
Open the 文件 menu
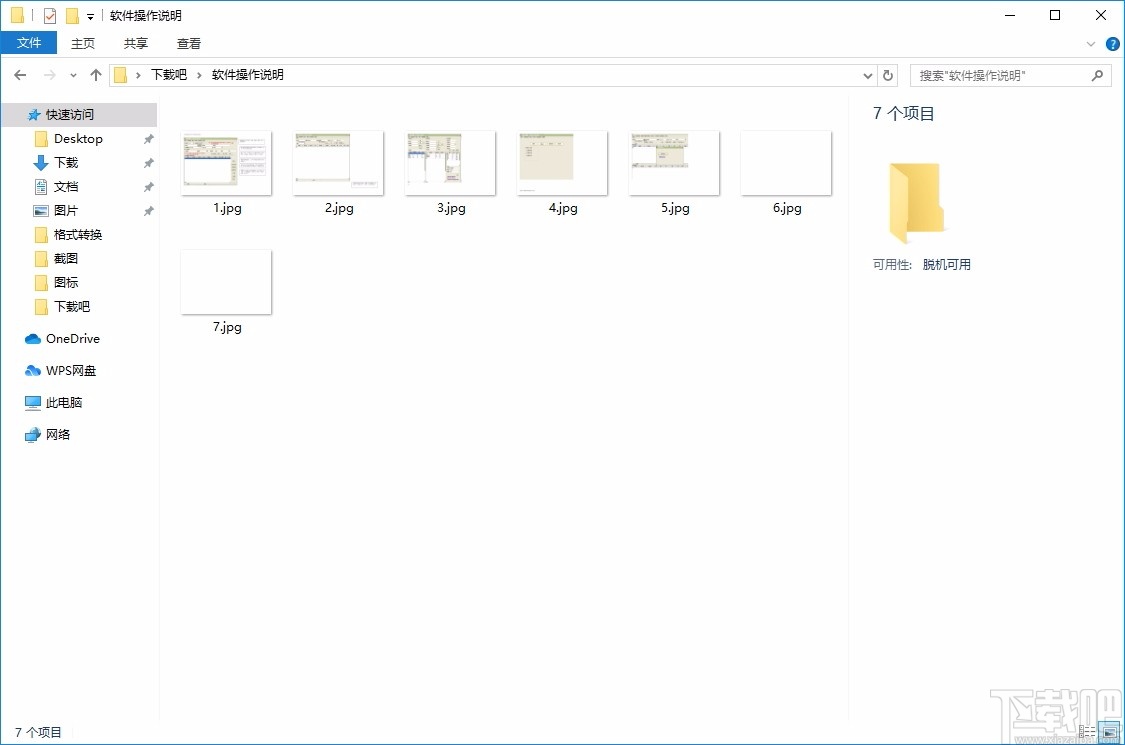point(29,43)
